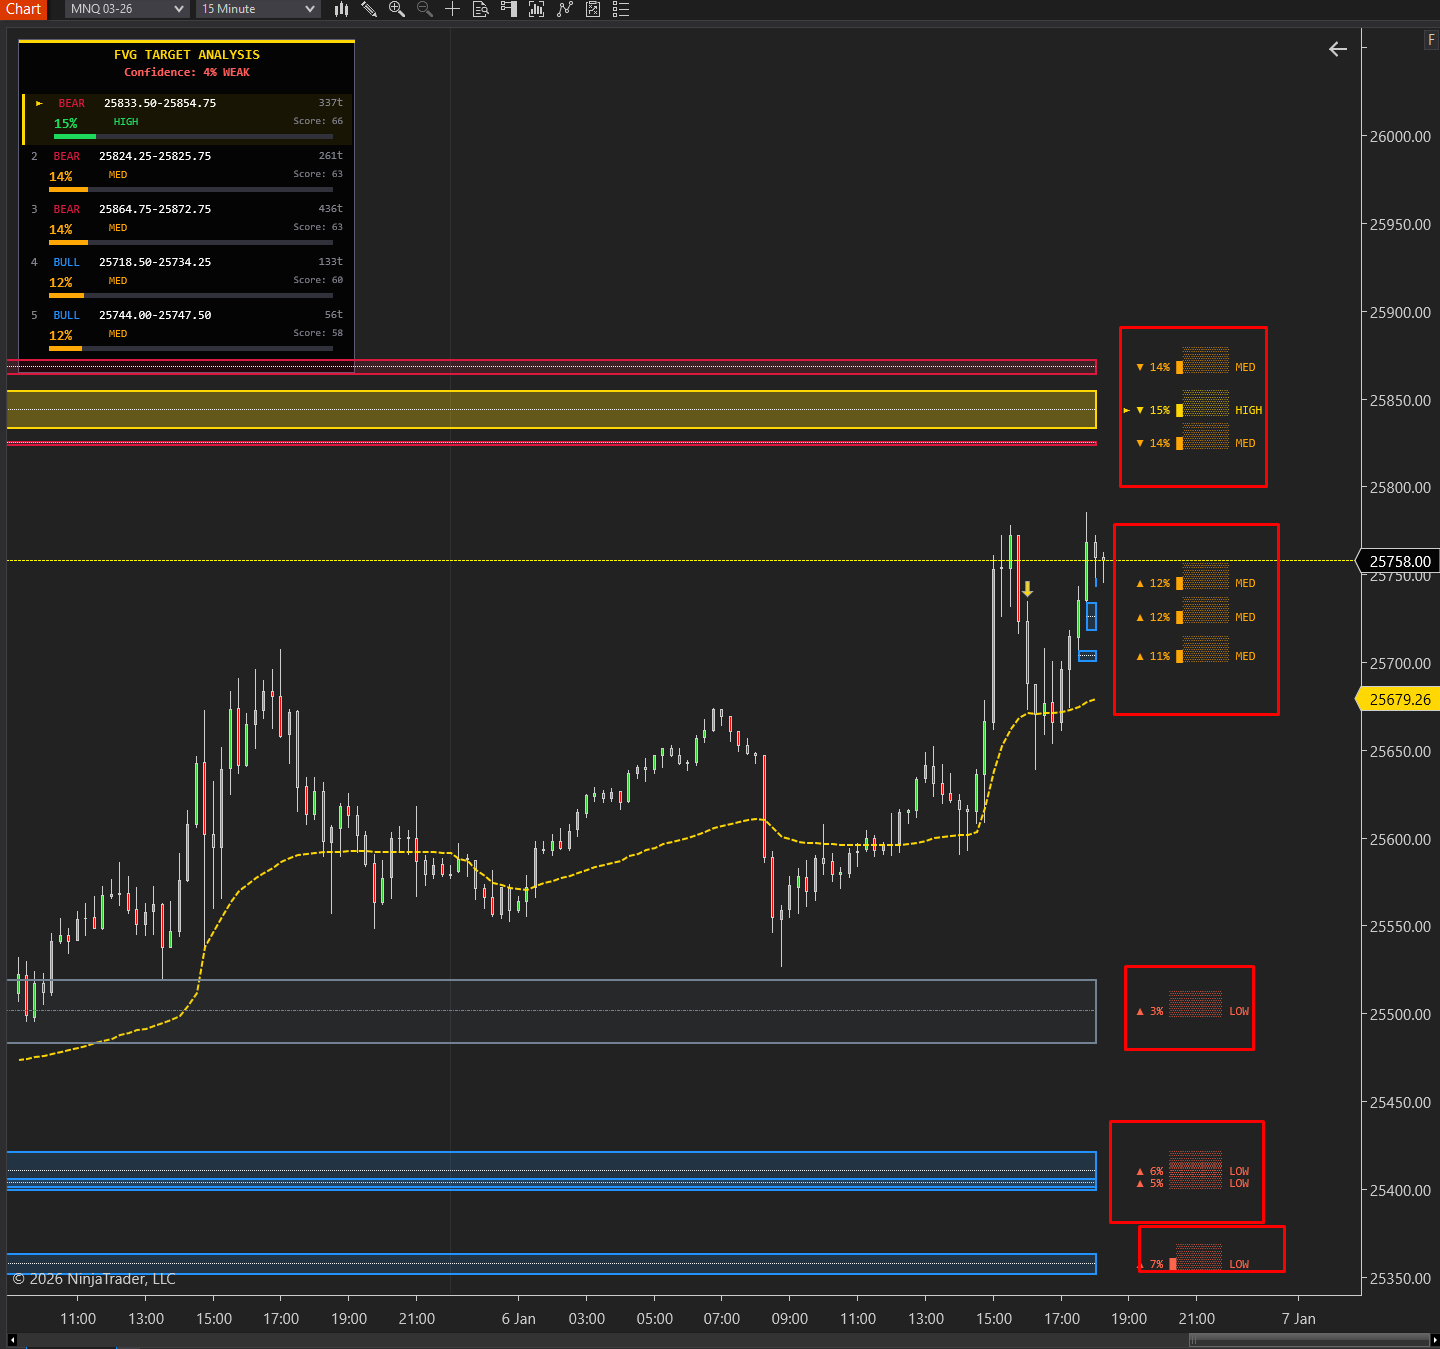Select BEAR 25833.50-25854.75 target row
Viewport: 1440px width, 1349px height.
(187, 119)
